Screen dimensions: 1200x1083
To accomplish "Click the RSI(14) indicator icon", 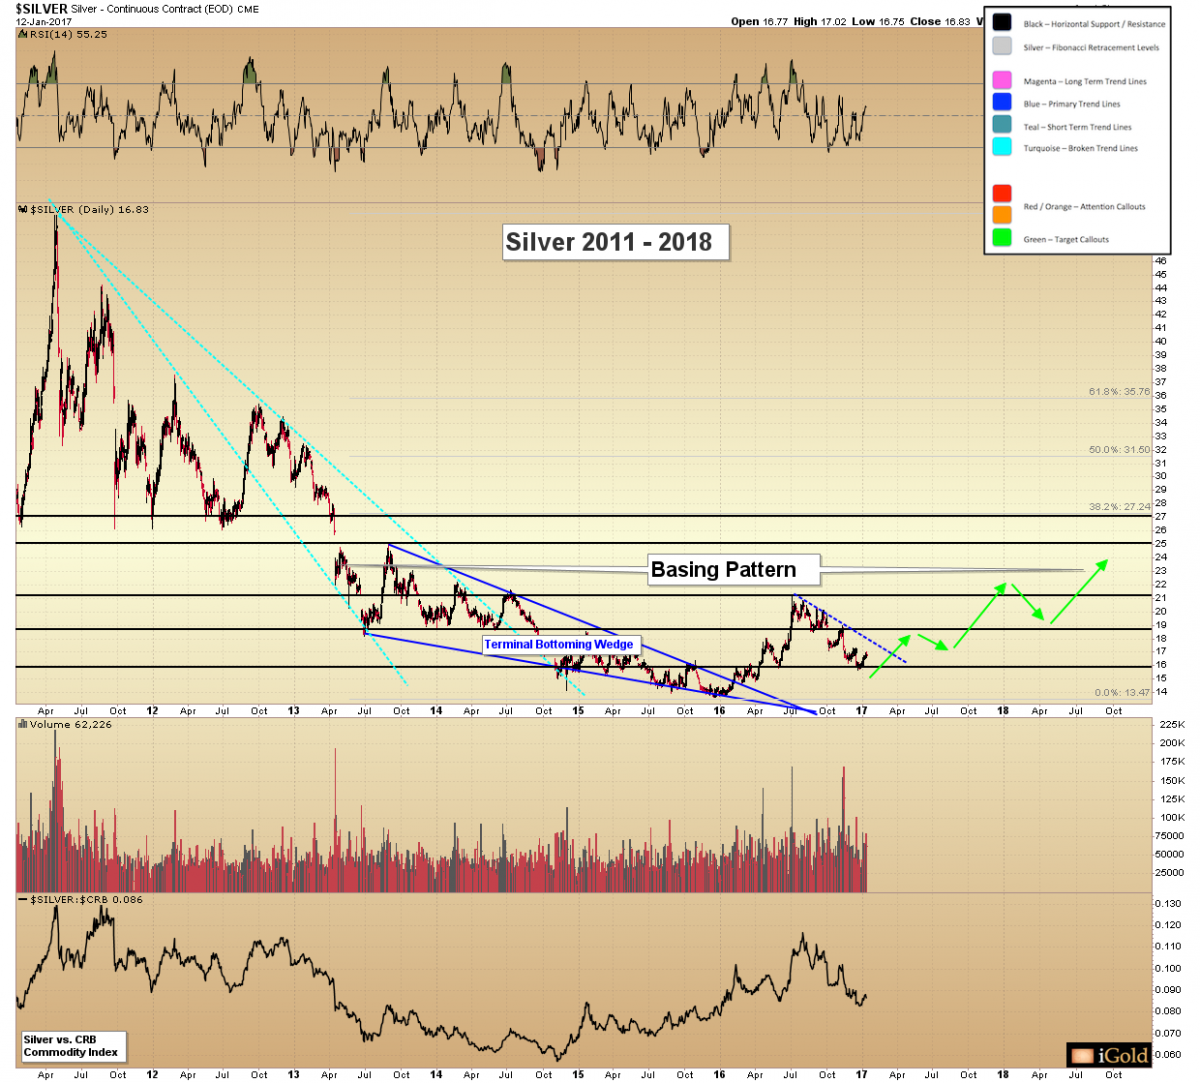I will tap(22, 34).
